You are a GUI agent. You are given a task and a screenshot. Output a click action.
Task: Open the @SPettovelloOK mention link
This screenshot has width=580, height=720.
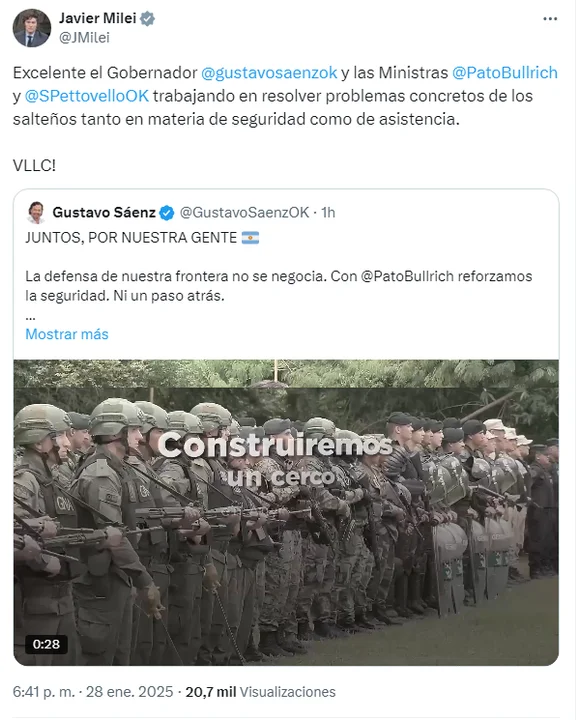pos(87,96)
